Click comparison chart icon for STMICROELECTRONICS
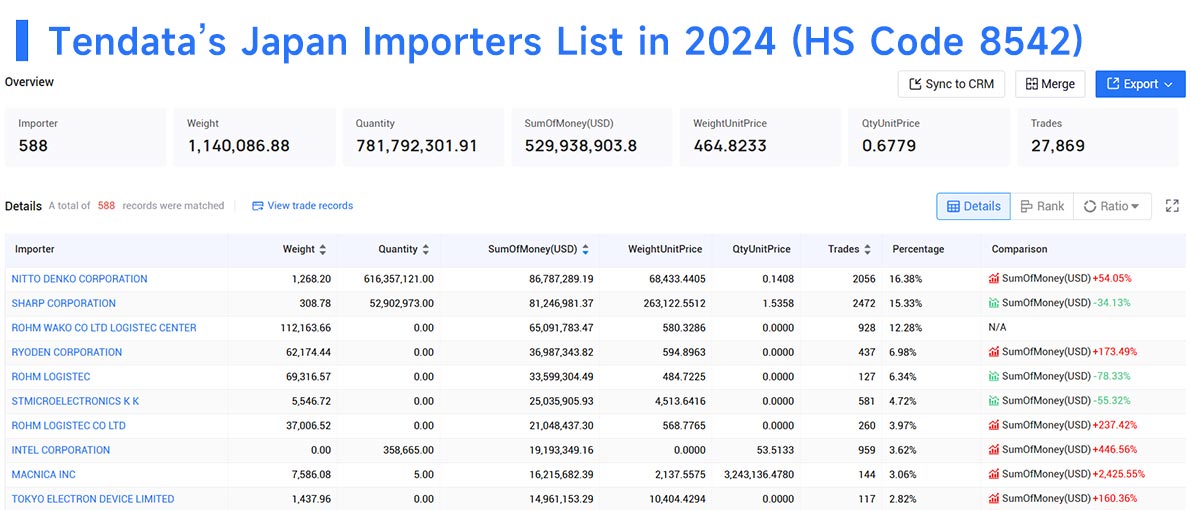The height and width of the screenshot is (510, 1190). click(x=993, y=401)
